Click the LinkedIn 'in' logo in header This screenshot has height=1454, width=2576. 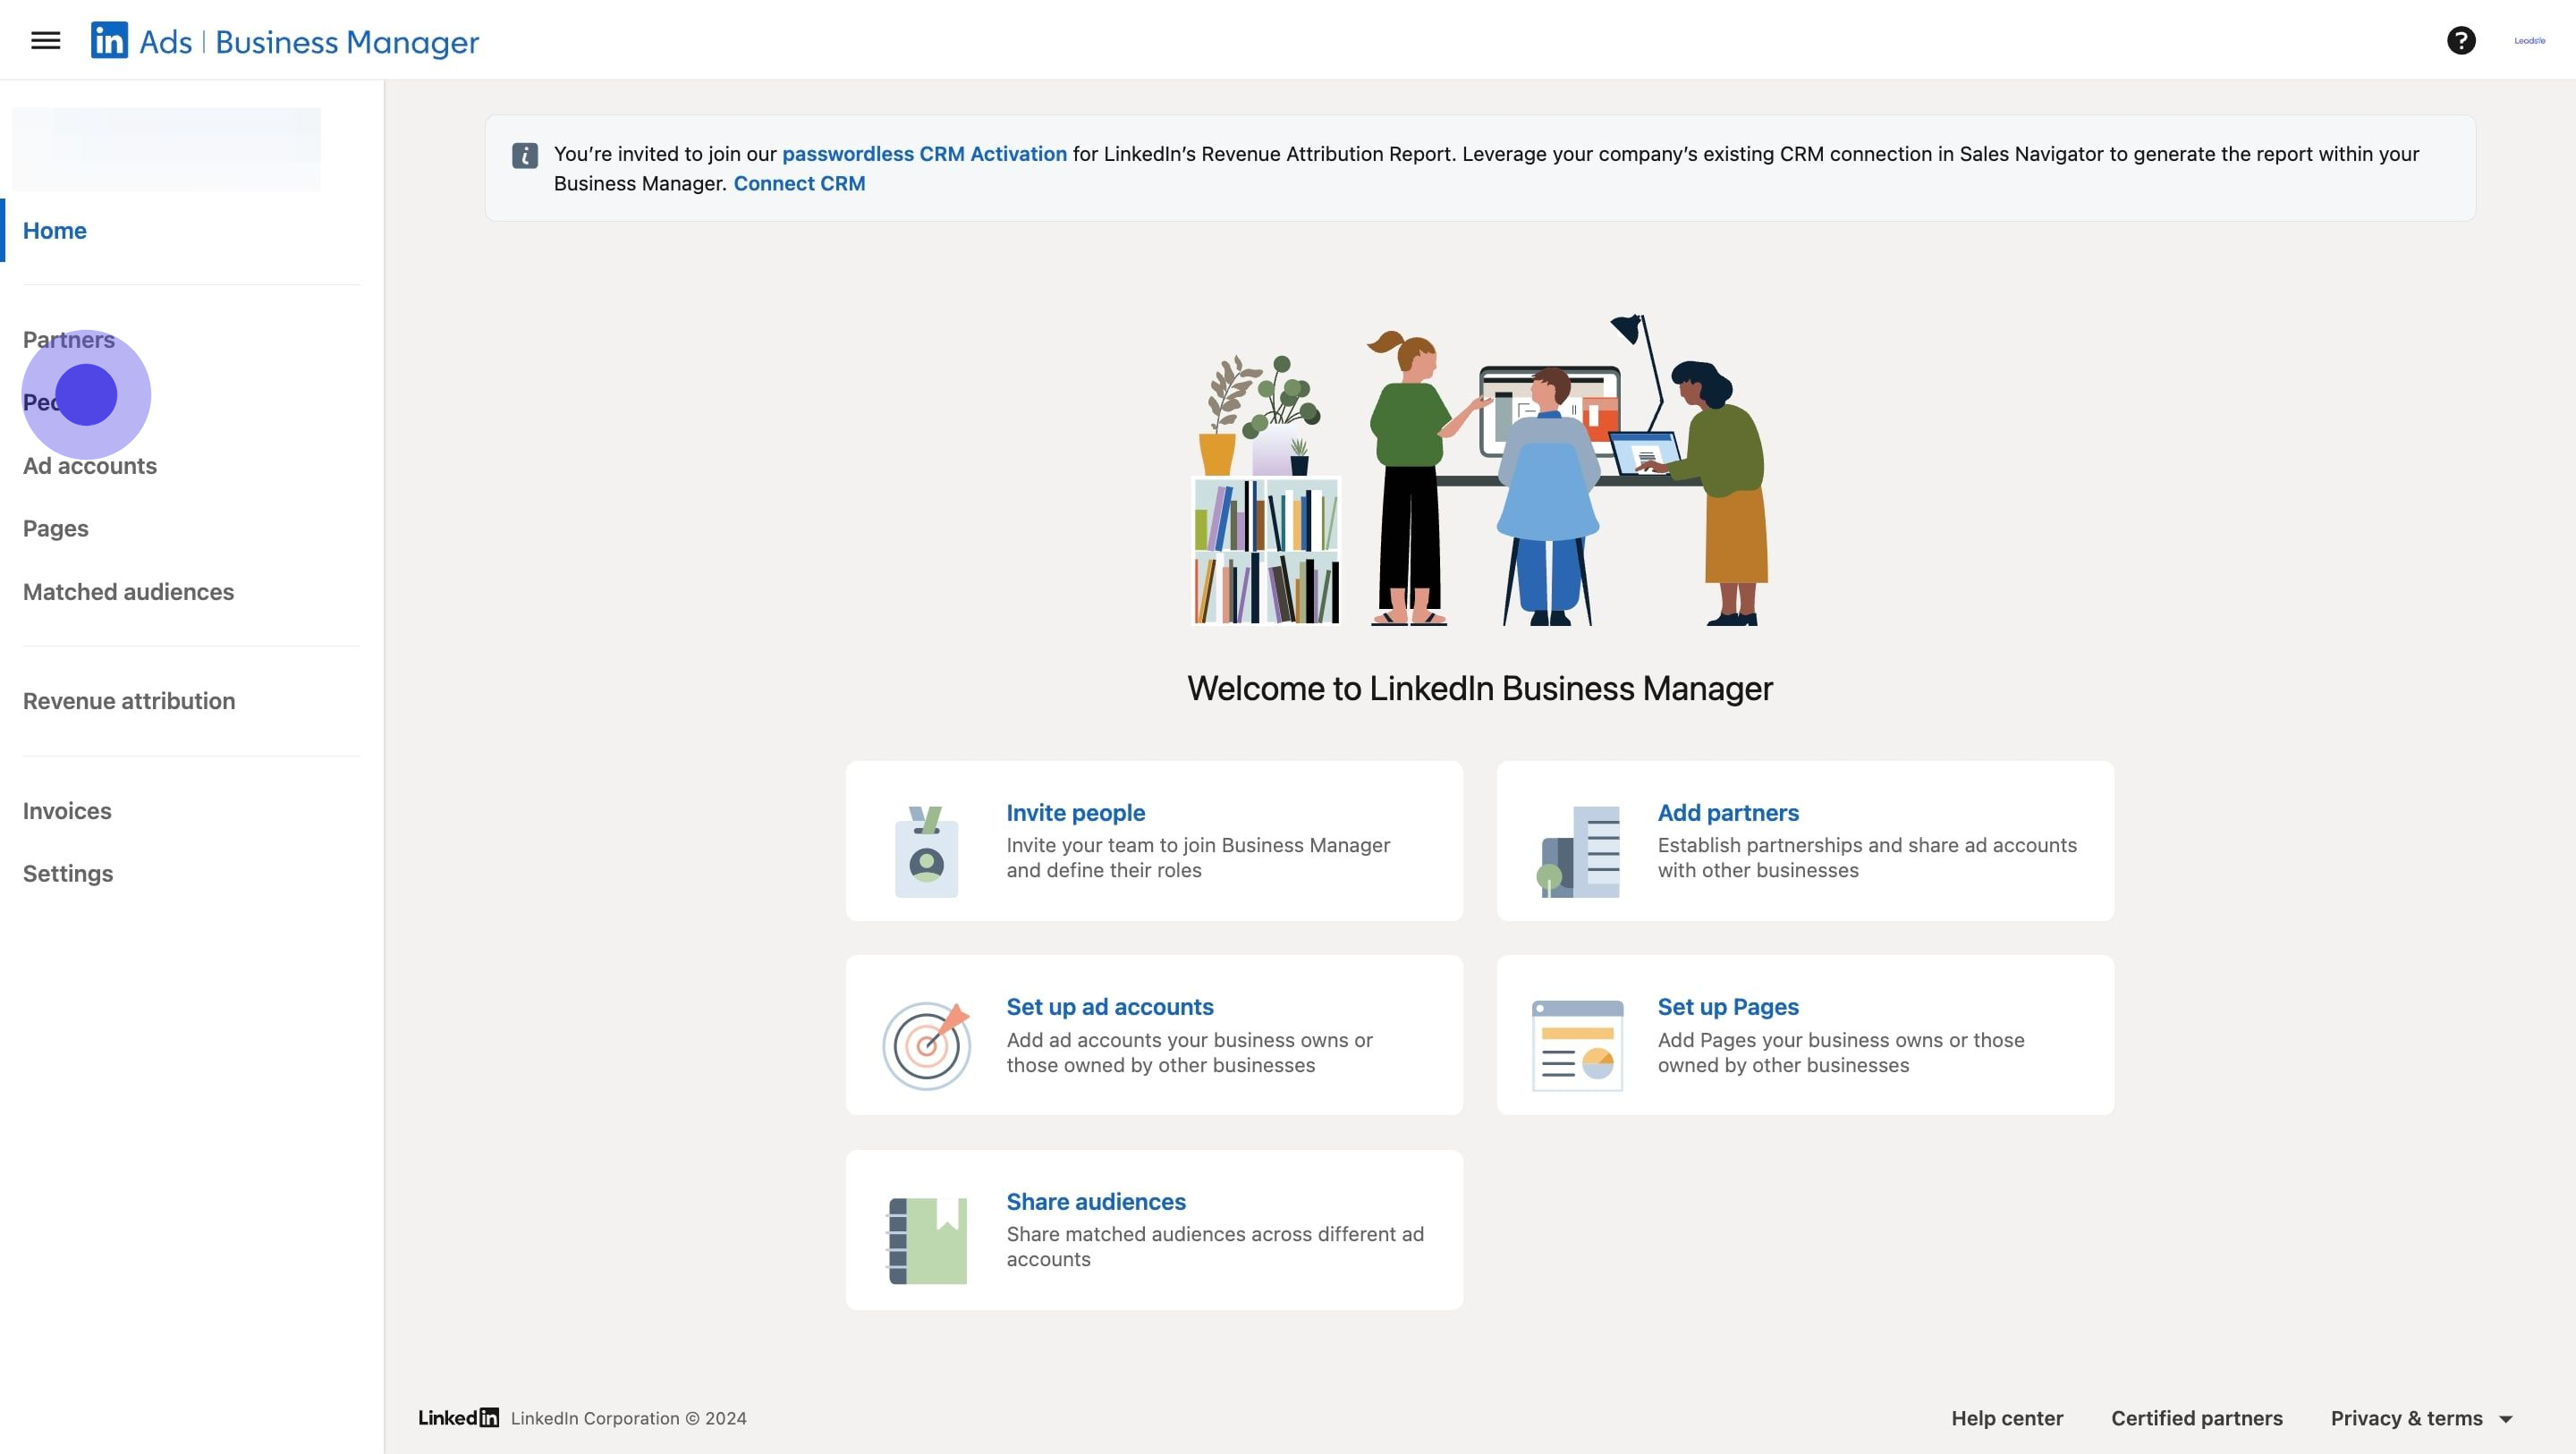(109, 41)
